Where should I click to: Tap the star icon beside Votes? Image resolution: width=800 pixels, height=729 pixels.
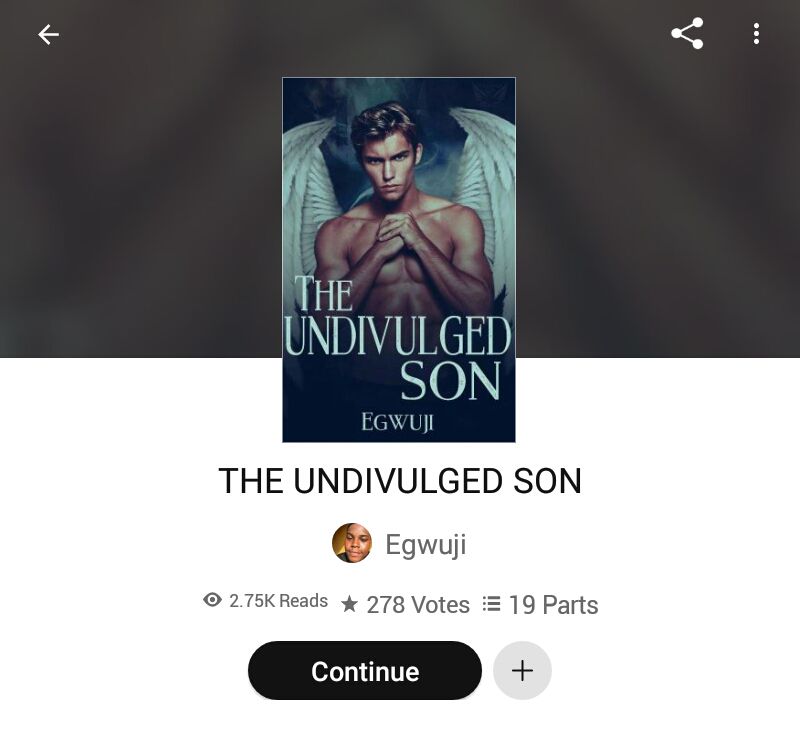tap(349, 604)
